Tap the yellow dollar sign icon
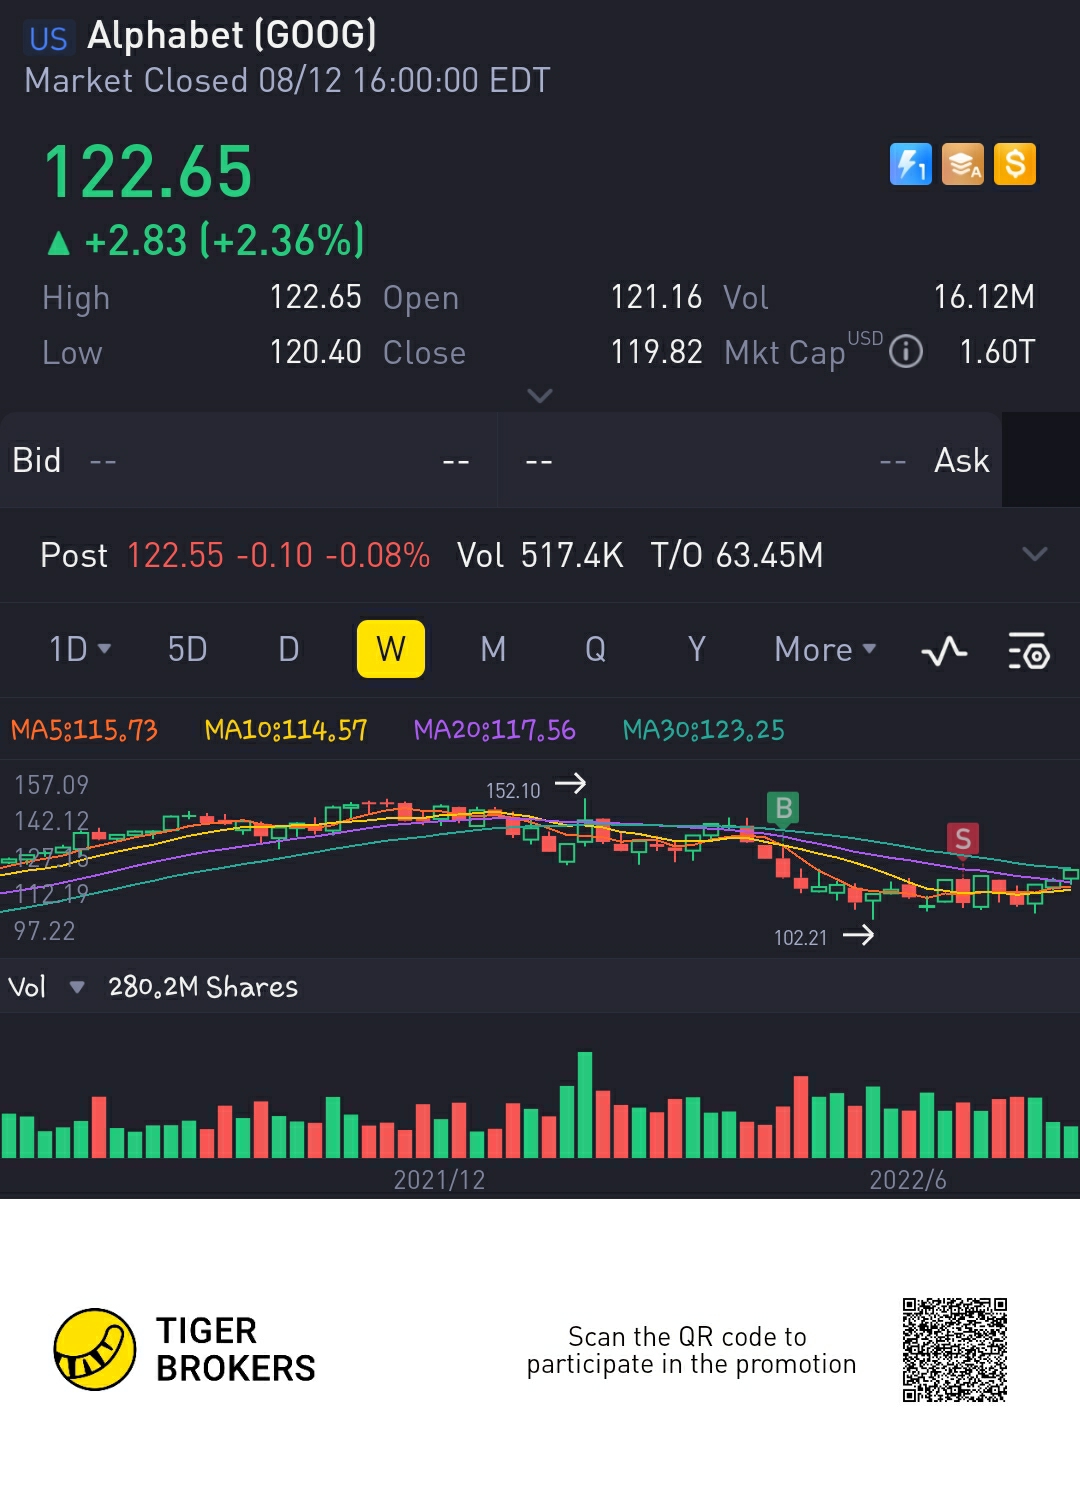Screen dimensions: 1080x1501 1014,164
